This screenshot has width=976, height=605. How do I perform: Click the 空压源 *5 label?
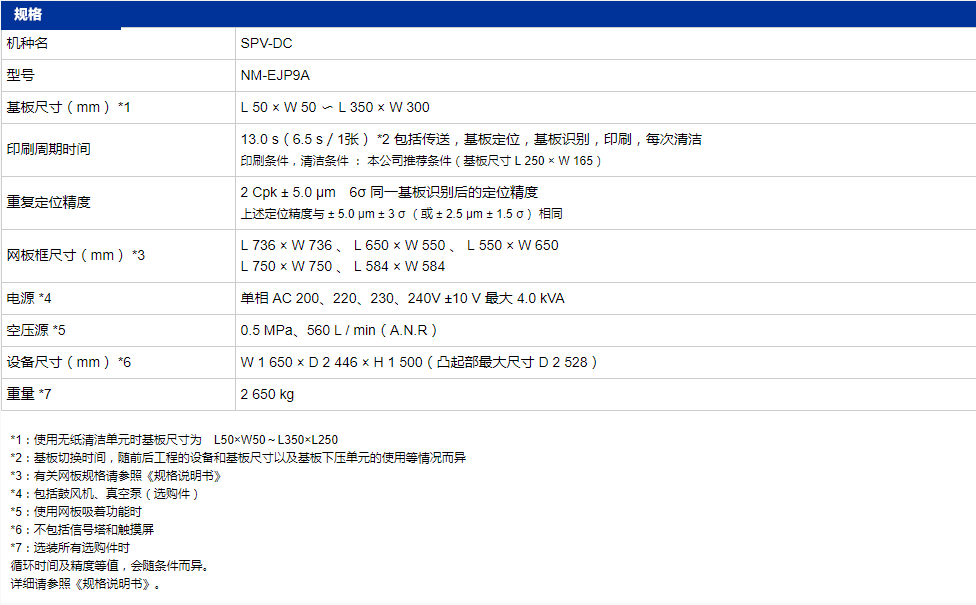(x=36, y=330)
